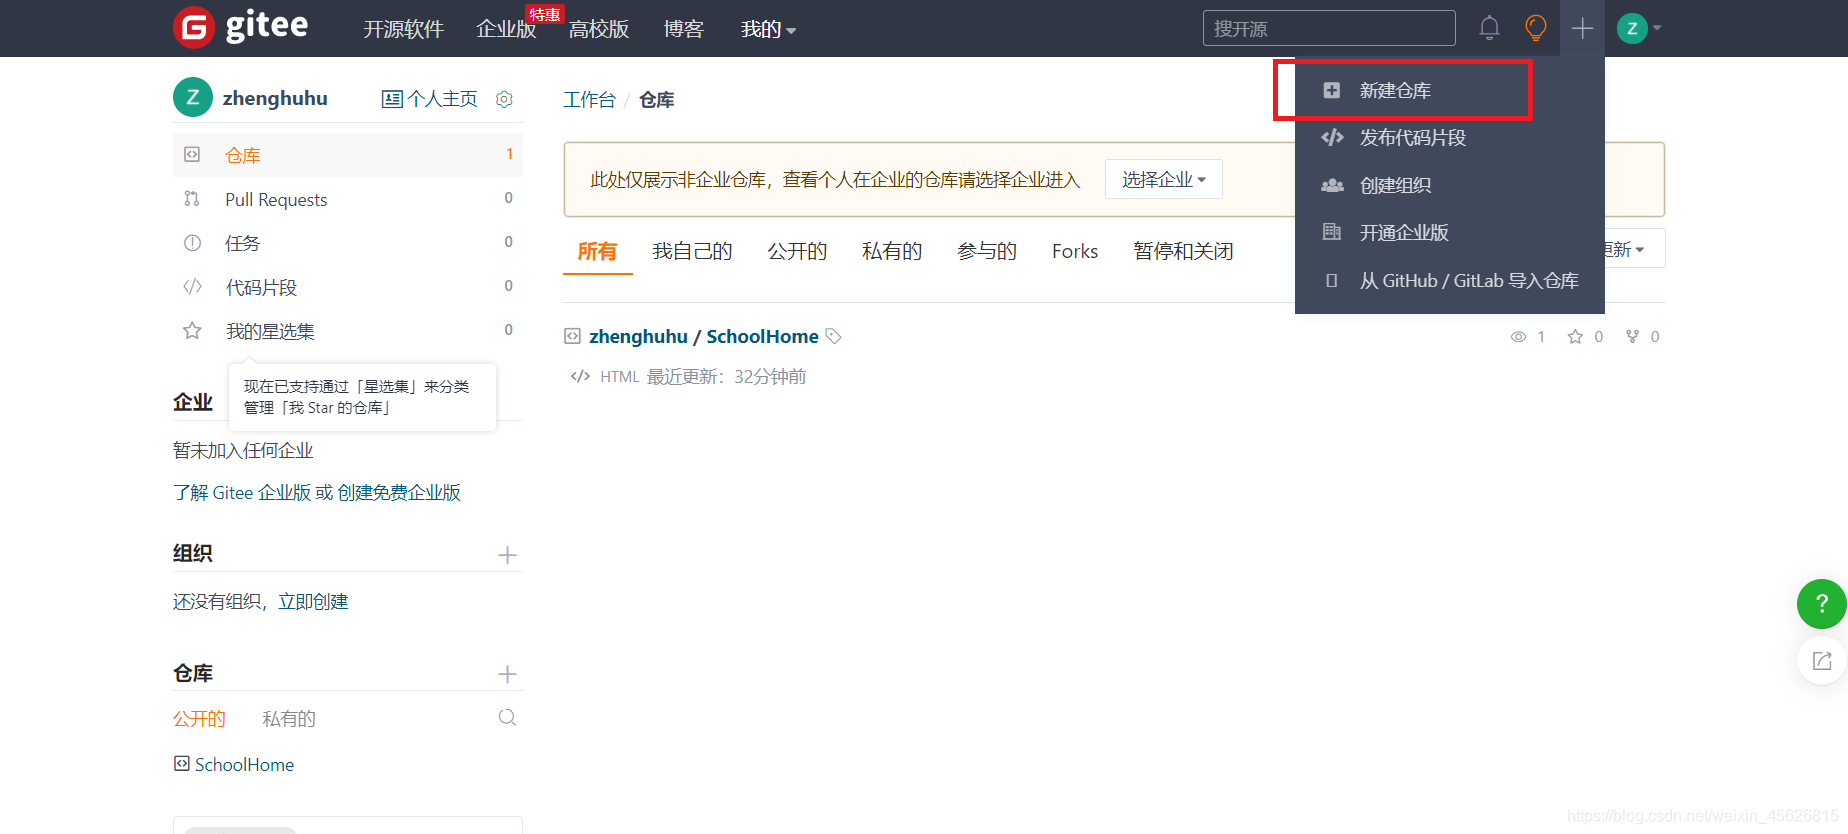Open zhenghuhu / SchoolHome repository

[704, 336]
